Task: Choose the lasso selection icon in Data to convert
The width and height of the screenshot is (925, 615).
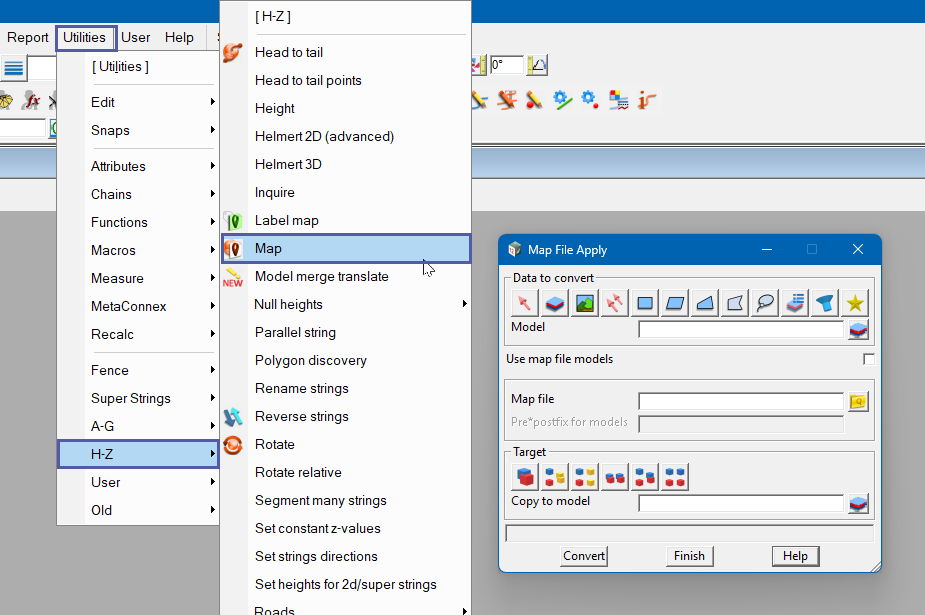Action: click(766, 303)
